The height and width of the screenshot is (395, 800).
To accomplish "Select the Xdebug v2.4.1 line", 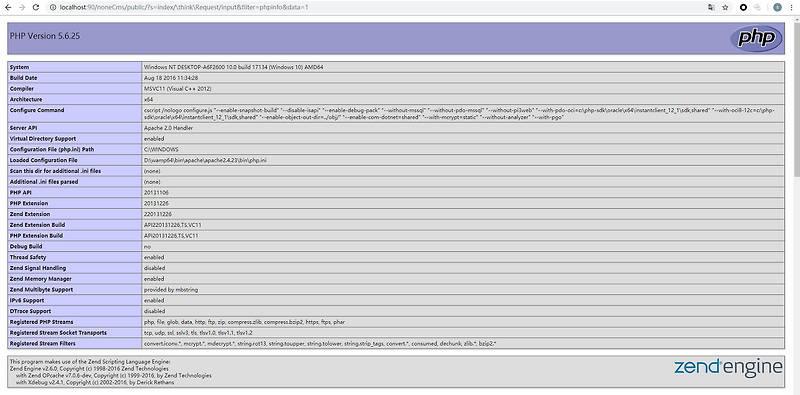I will pyautogui.click(x=95, y=382).
